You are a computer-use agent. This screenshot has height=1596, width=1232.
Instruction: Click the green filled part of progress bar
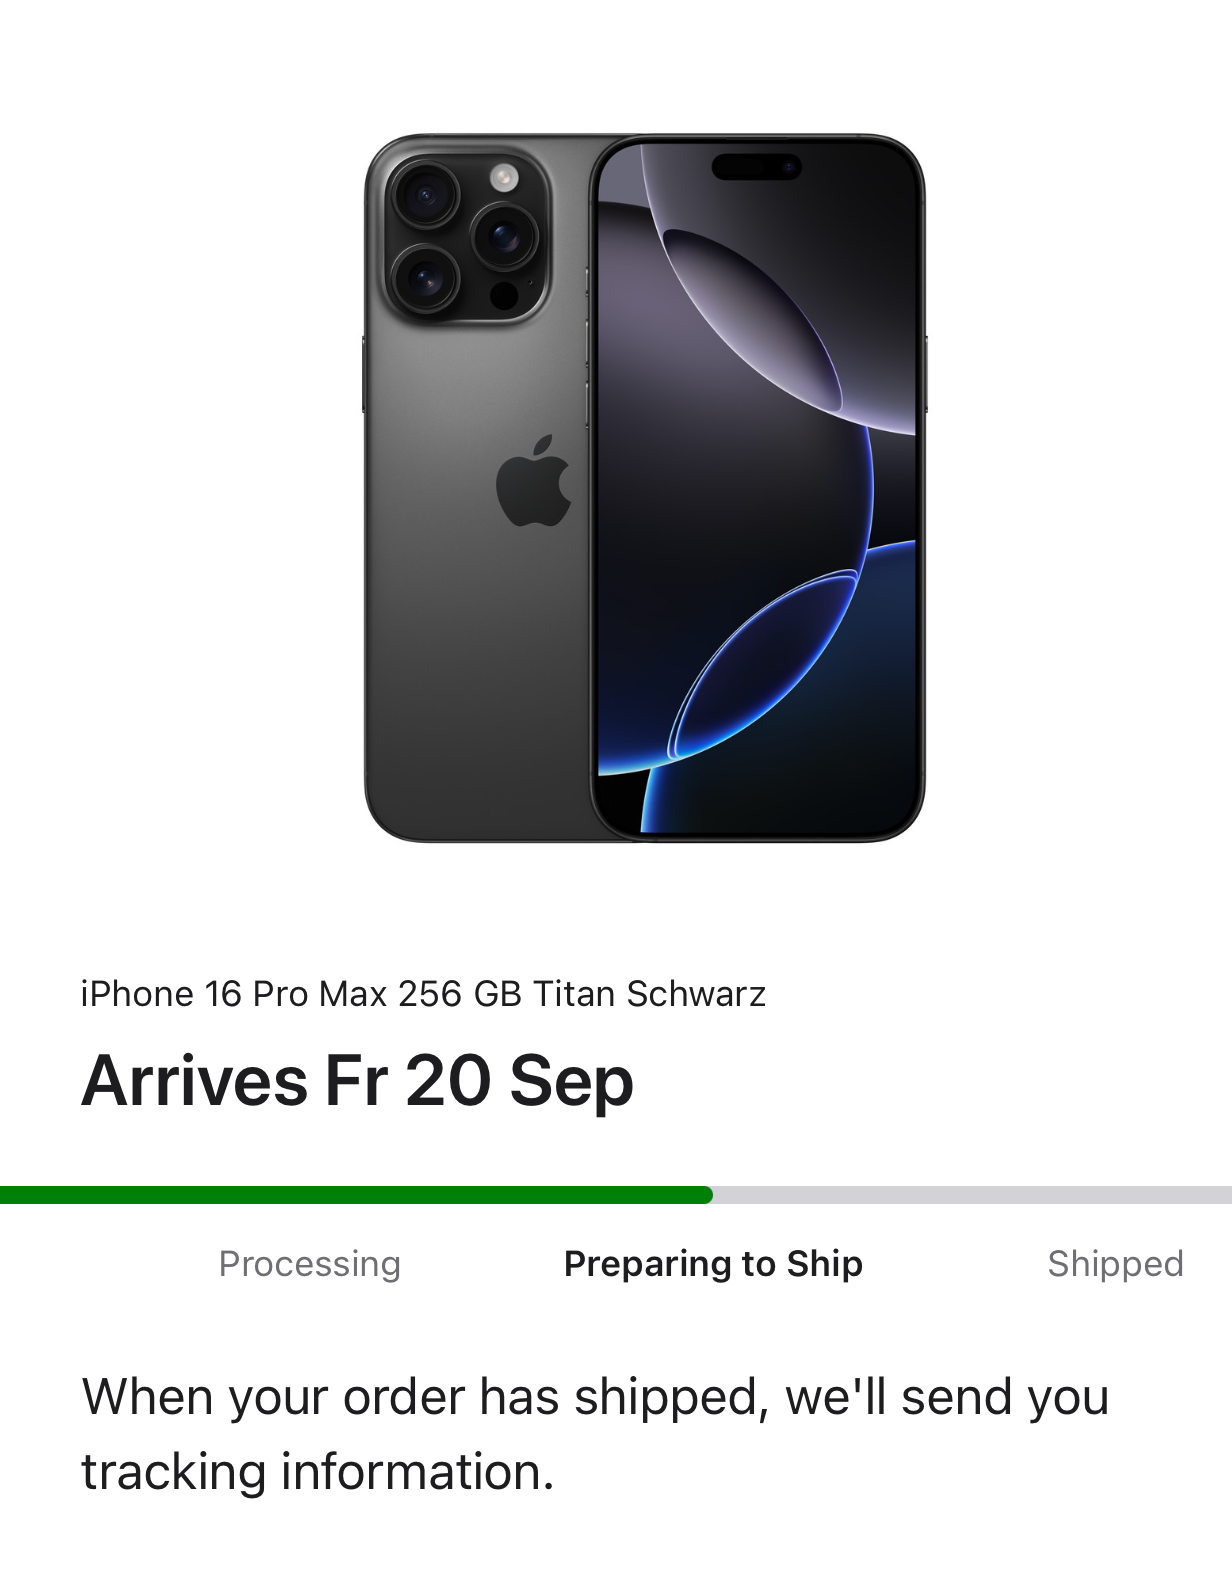(x=356, y=1195)
